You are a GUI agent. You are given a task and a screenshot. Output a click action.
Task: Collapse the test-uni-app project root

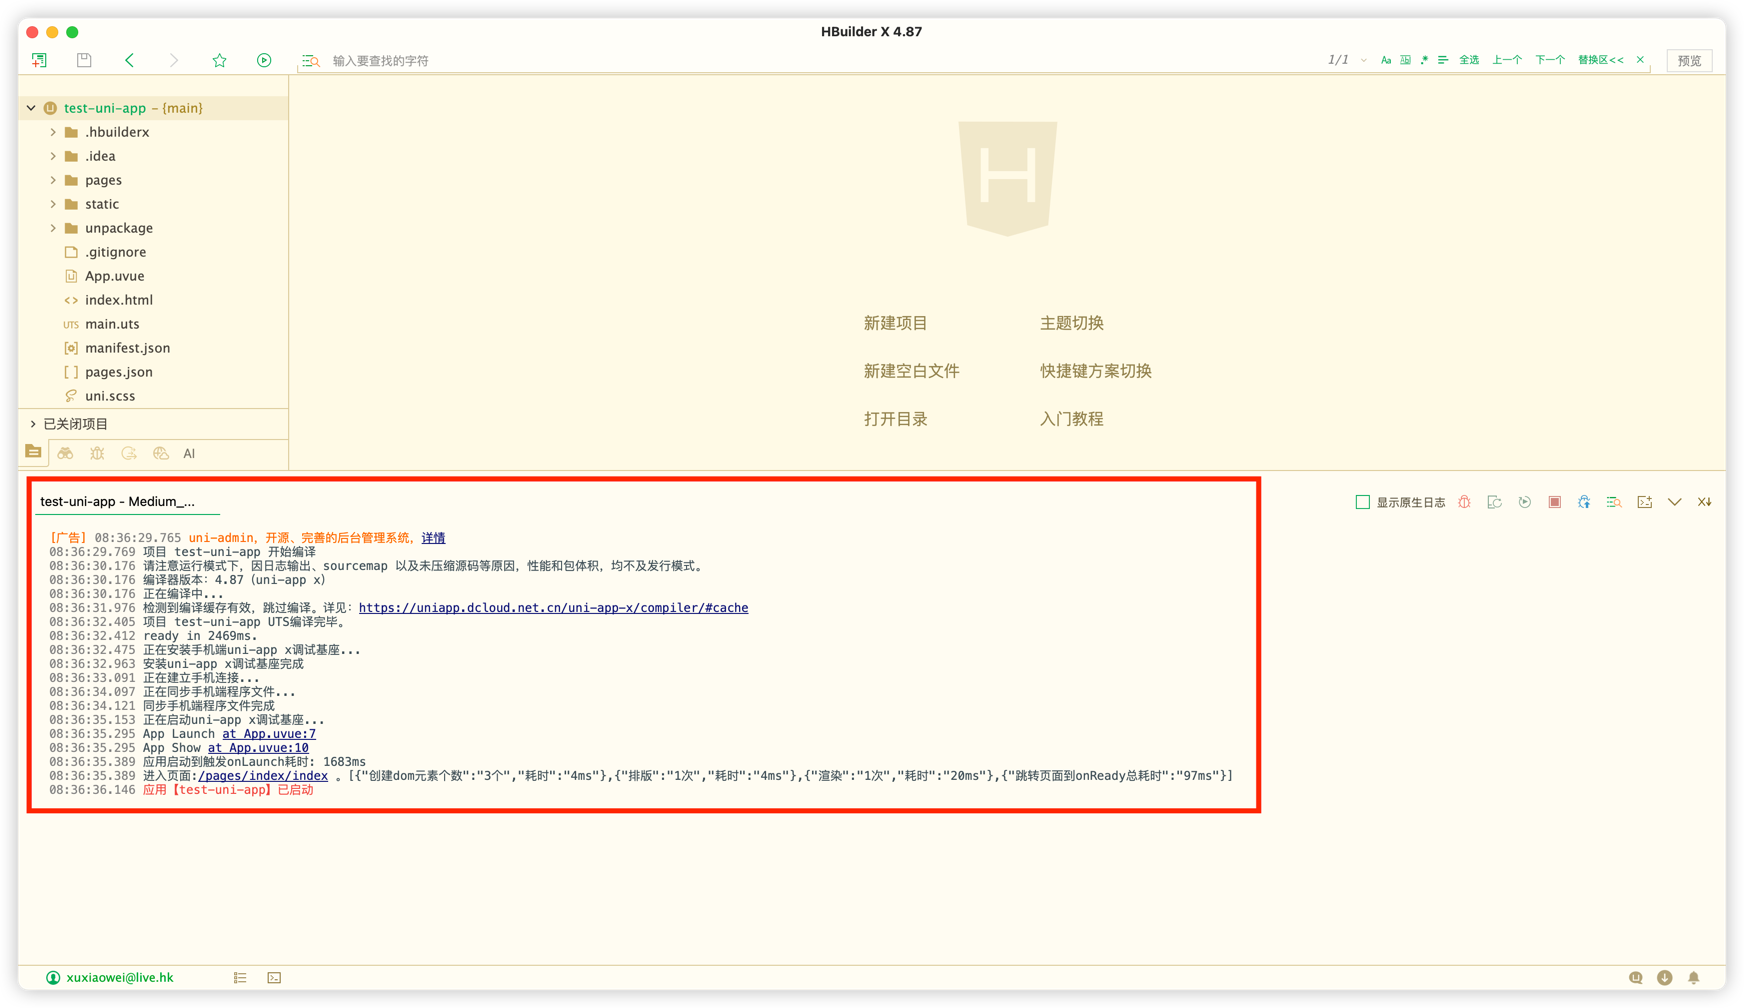[31, 108]
